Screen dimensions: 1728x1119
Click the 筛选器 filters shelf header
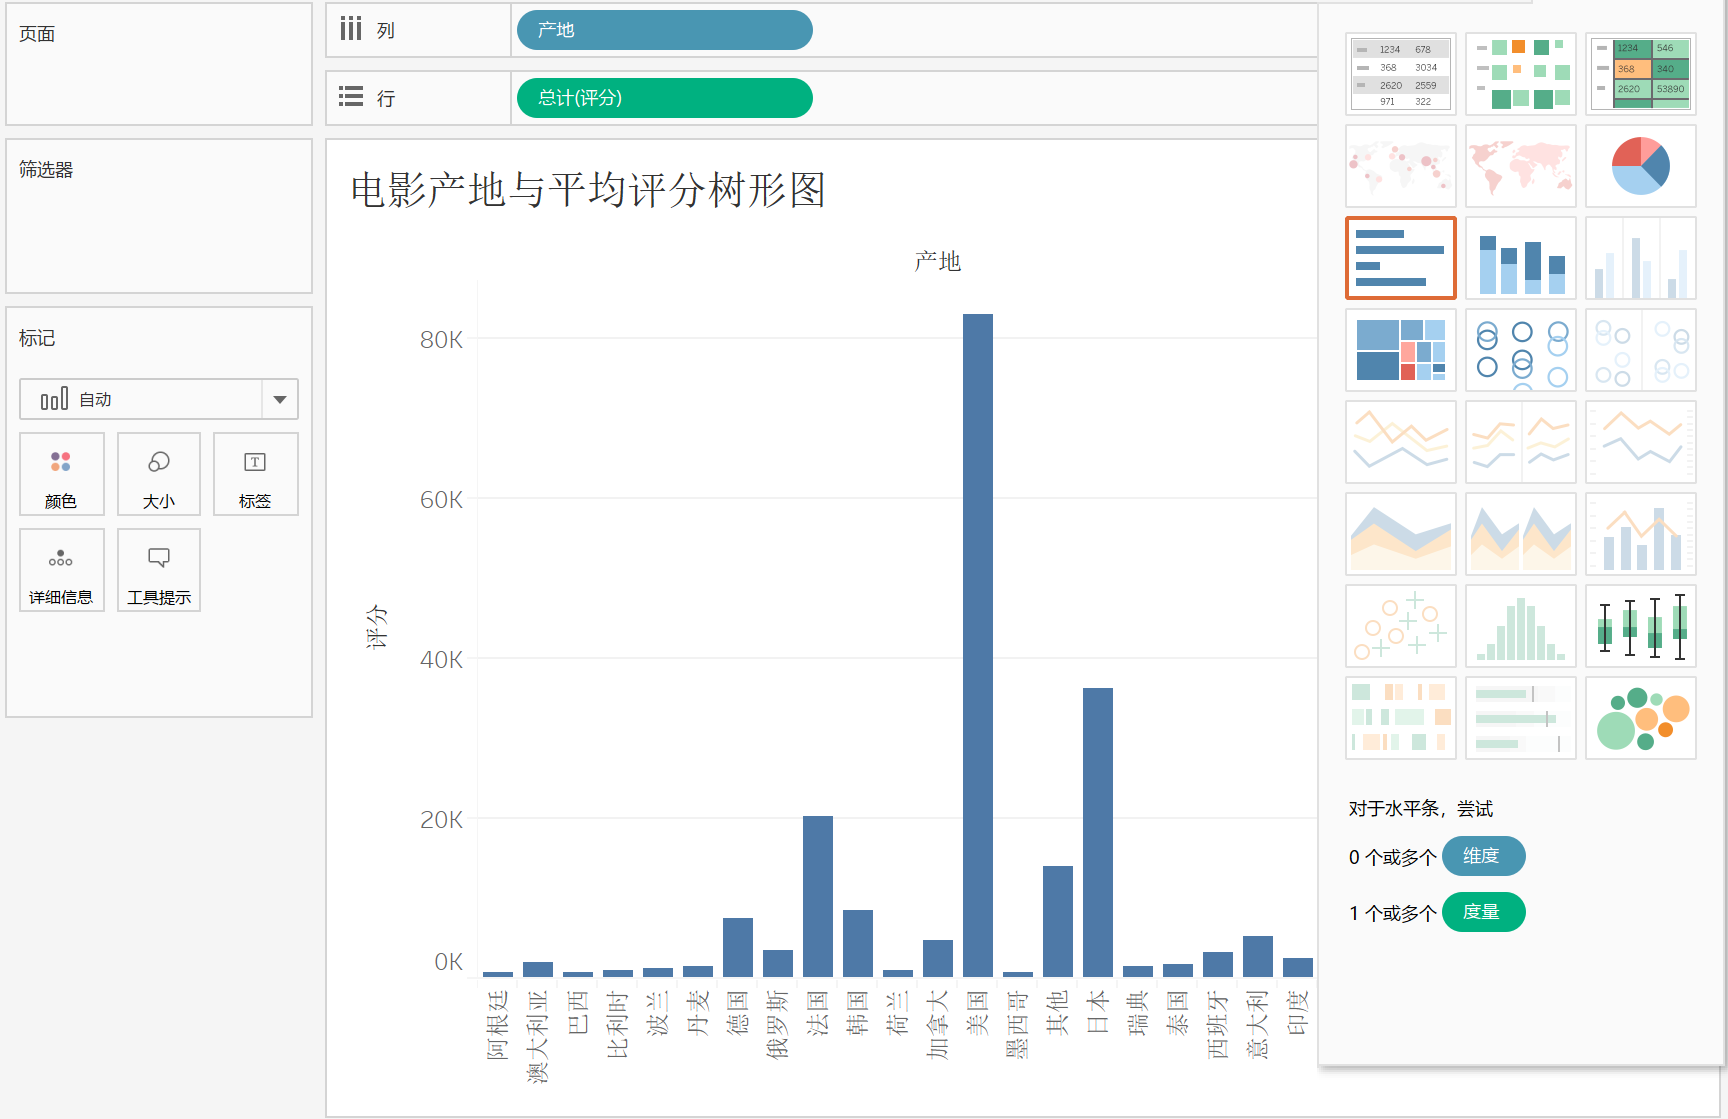(46, 170)
